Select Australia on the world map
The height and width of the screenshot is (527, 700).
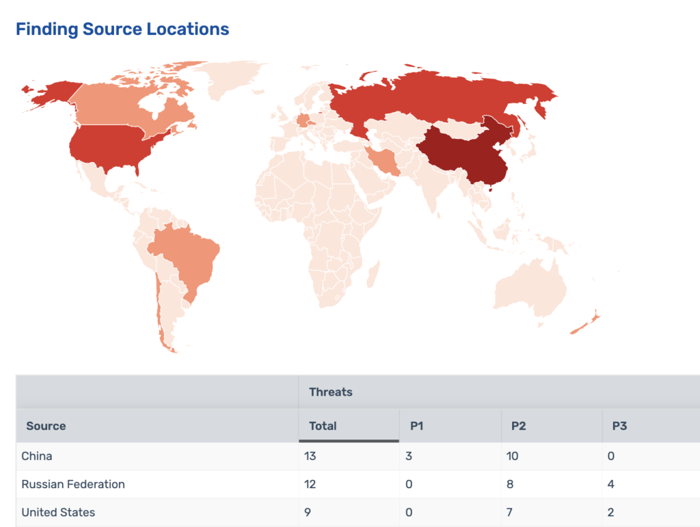pyautogui.click(x=529, y=286)
